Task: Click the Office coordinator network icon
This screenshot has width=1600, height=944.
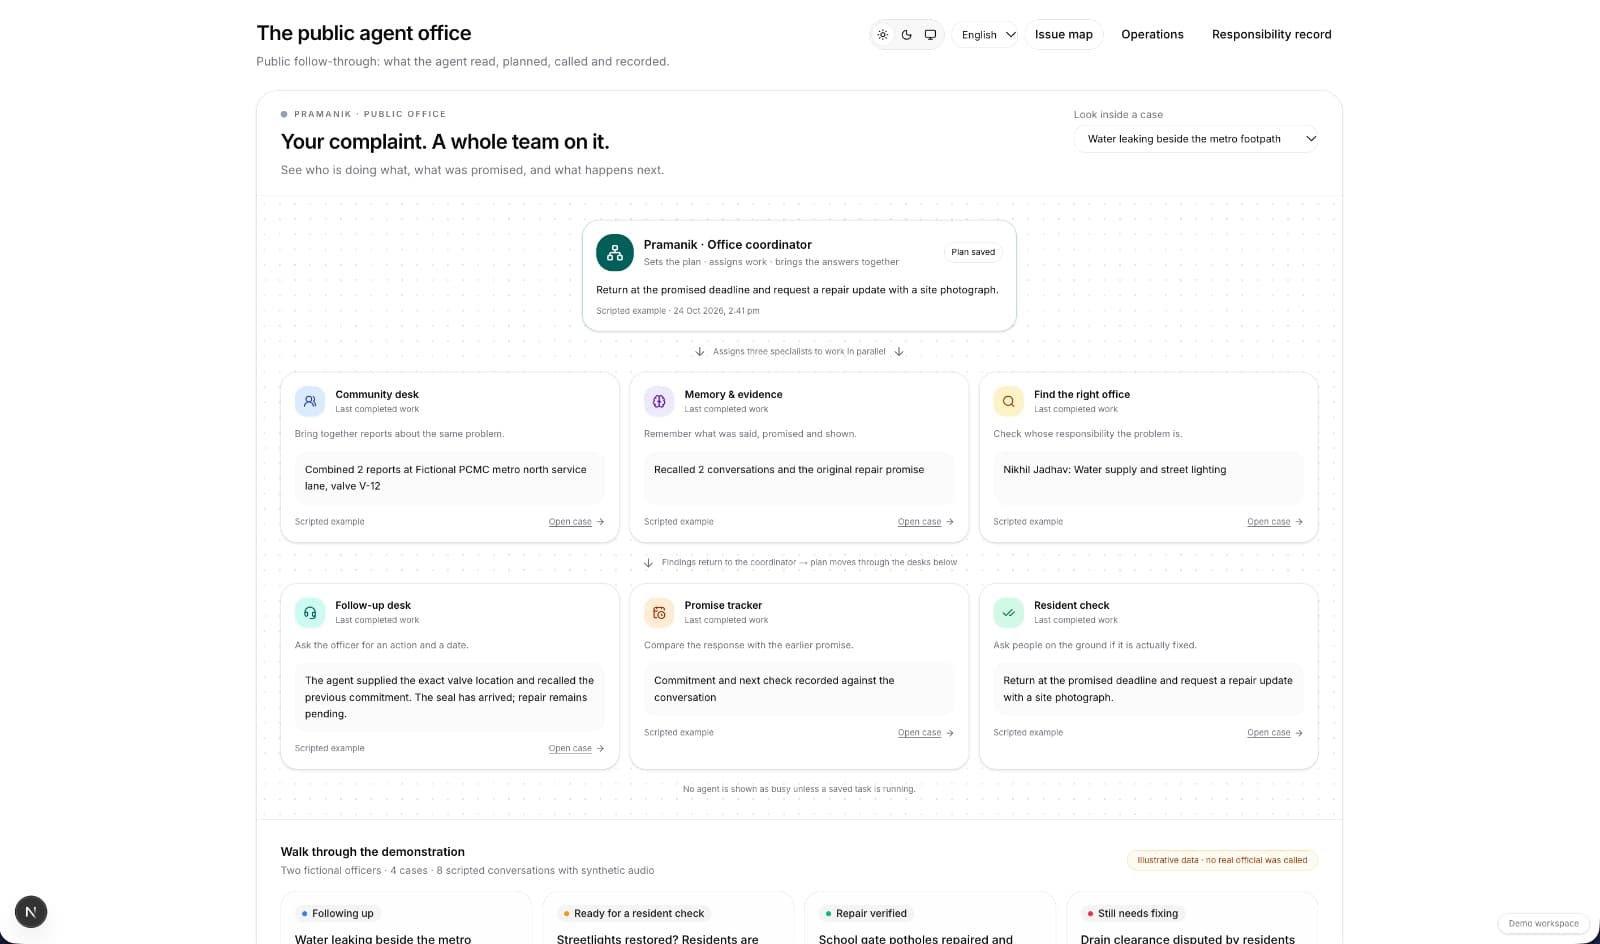Action: 615,253
